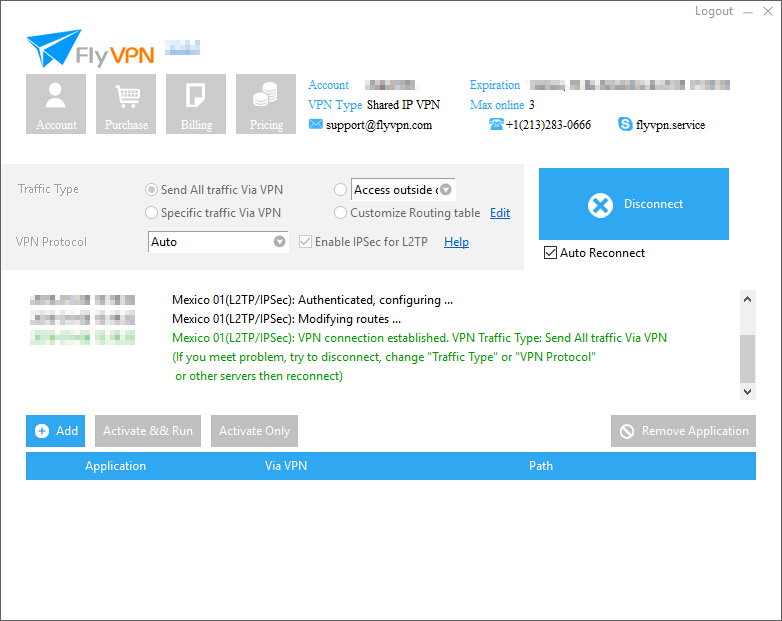Click the Add application button

pyautogui.click(x=55, y=431)
